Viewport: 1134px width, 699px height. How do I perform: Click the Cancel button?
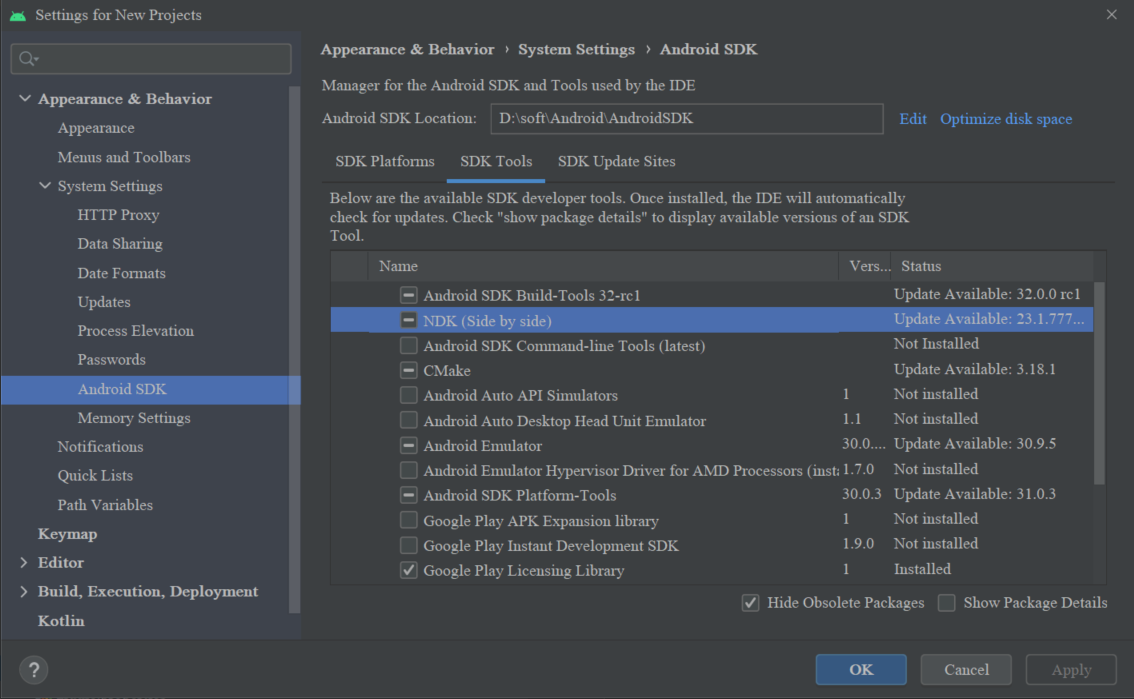[x=966, y=669]
